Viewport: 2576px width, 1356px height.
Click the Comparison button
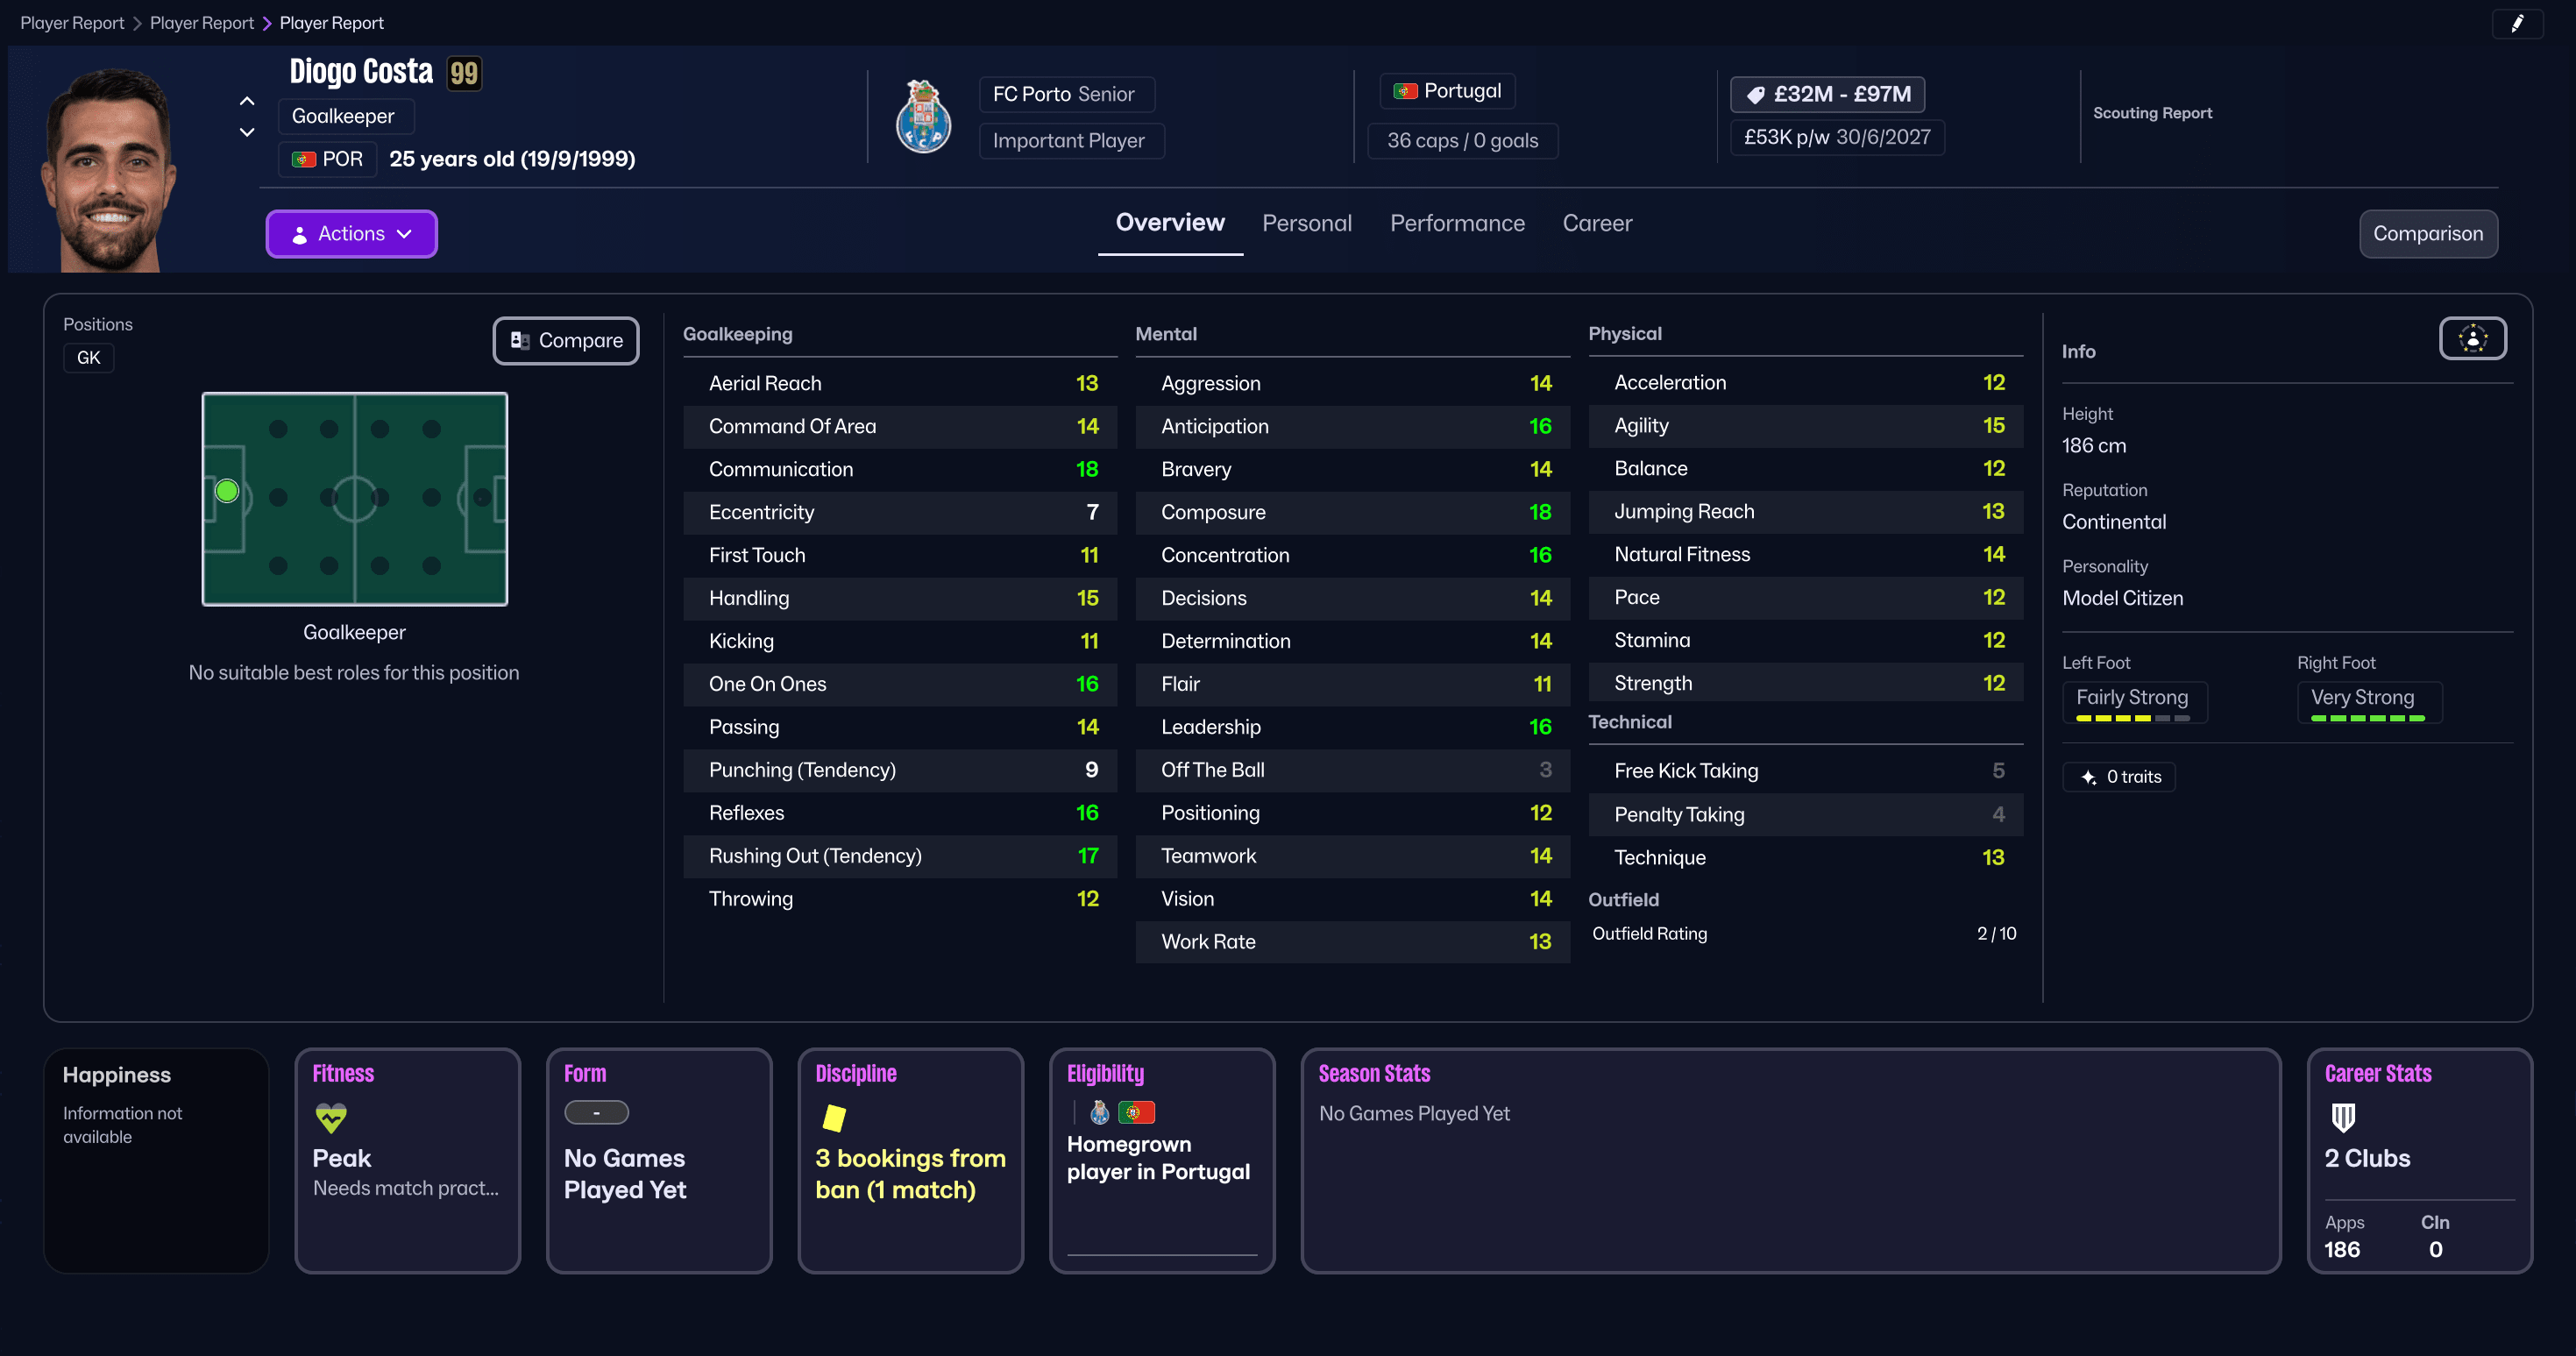[x=2428, y=233]
